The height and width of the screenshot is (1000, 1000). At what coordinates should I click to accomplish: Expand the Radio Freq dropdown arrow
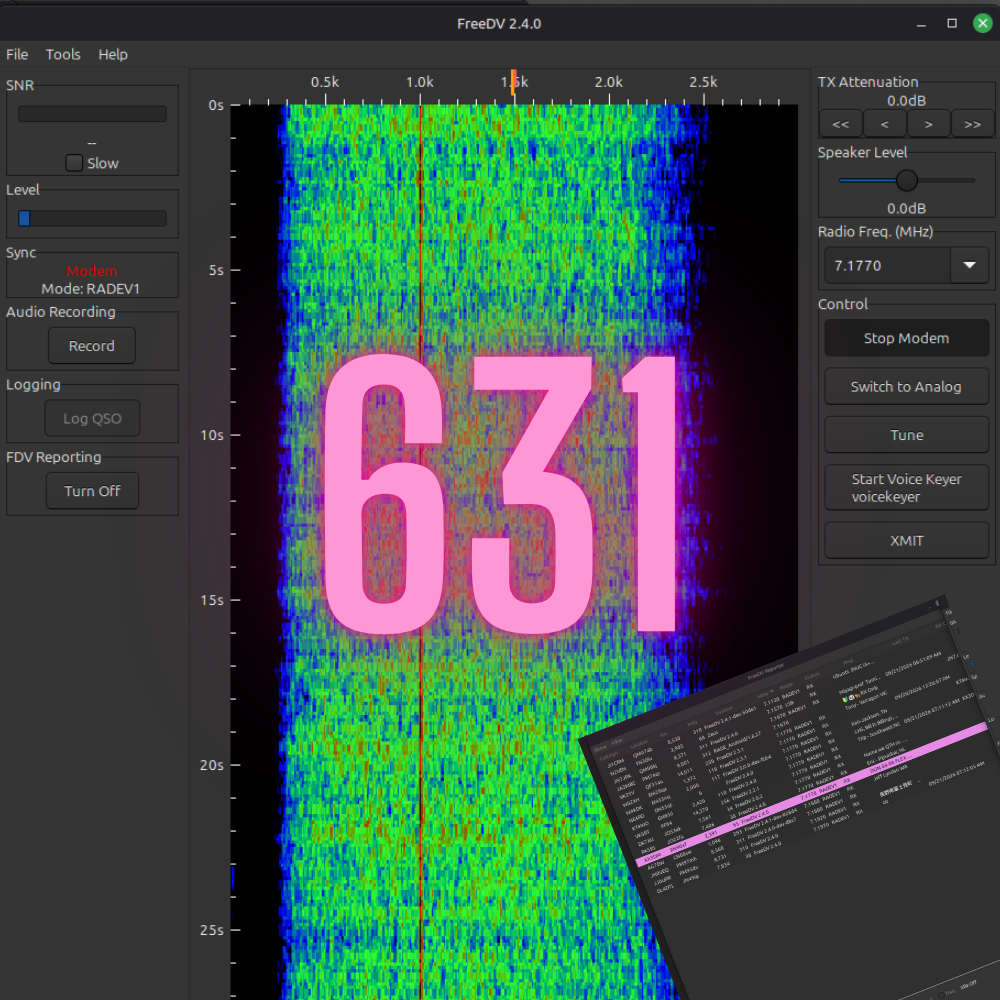click(x=969, y=265)
